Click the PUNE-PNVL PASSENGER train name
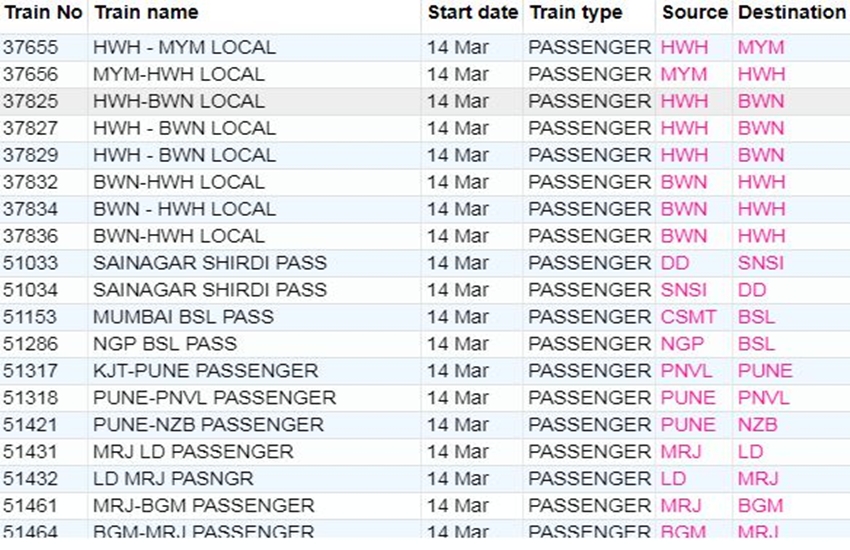Viewport: 850px width, 550px height. (214, 399)
